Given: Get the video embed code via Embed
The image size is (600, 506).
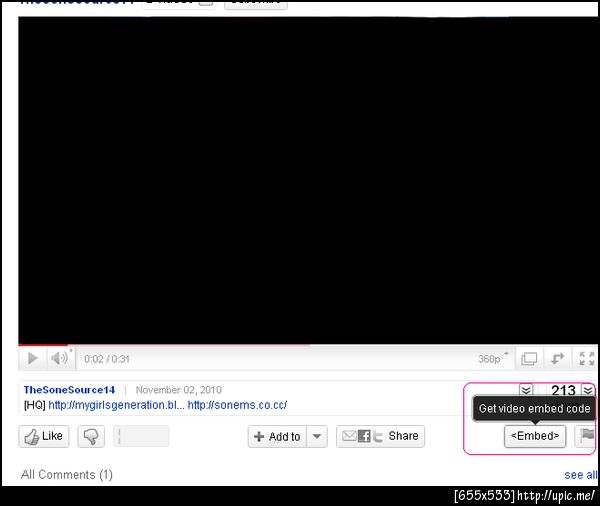Looking at the screenshot, I should pos(535,436).
